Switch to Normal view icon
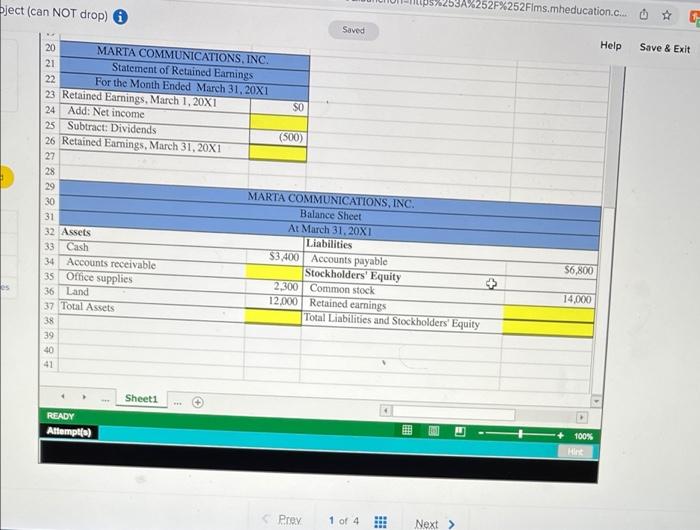The height and width of the screenshot is (530, 700). tap(407, 430)
